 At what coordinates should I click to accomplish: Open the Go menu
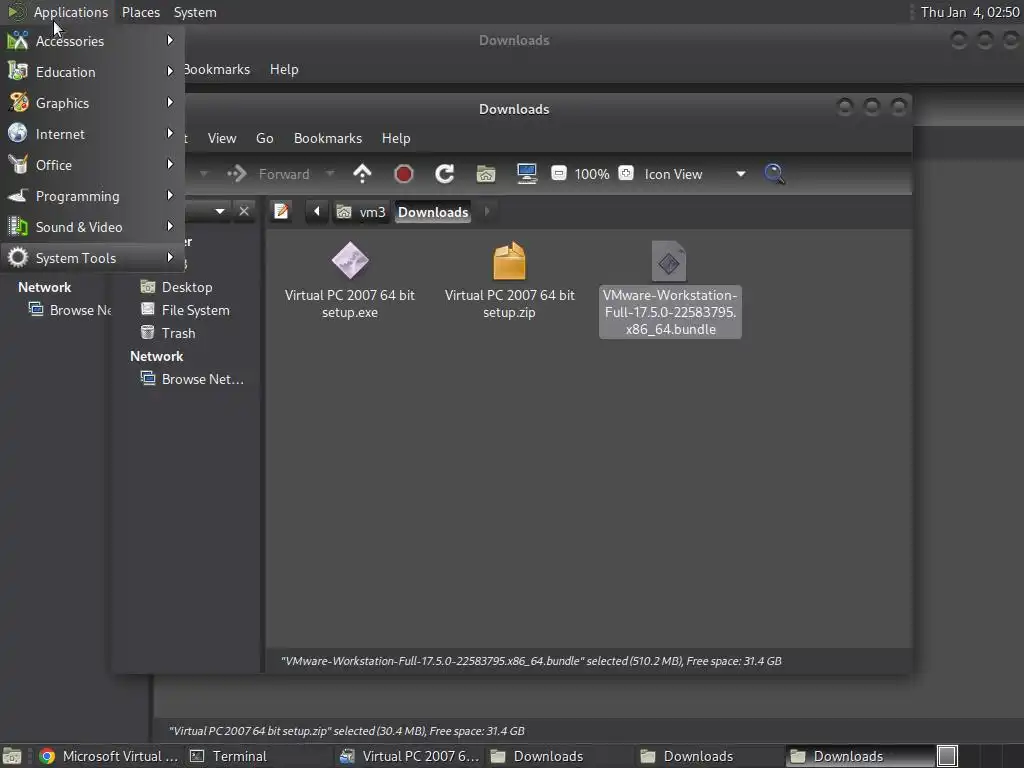coord(264,138)
